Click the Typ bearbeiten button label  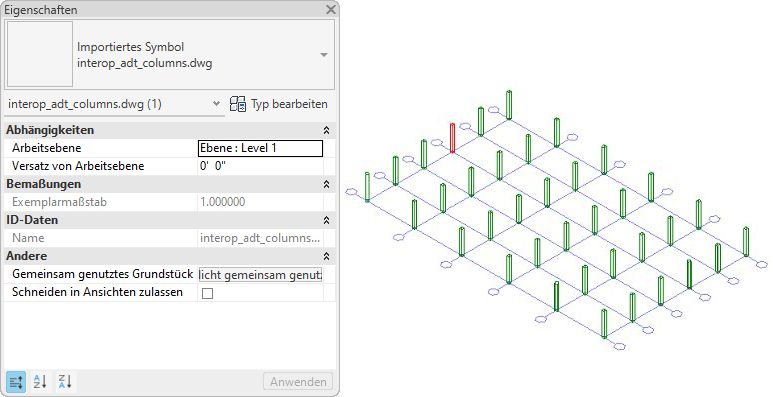coord(289,104)
